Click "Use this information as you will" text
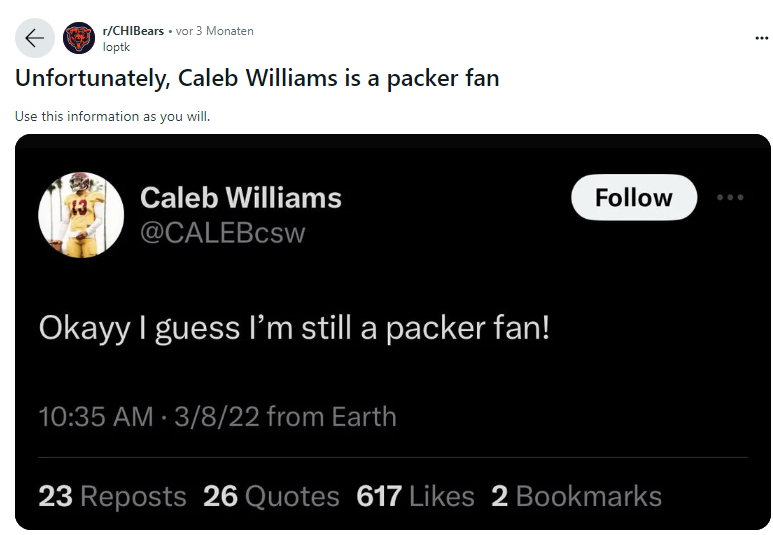The image size is (773, 535). [x=113, y=116]
